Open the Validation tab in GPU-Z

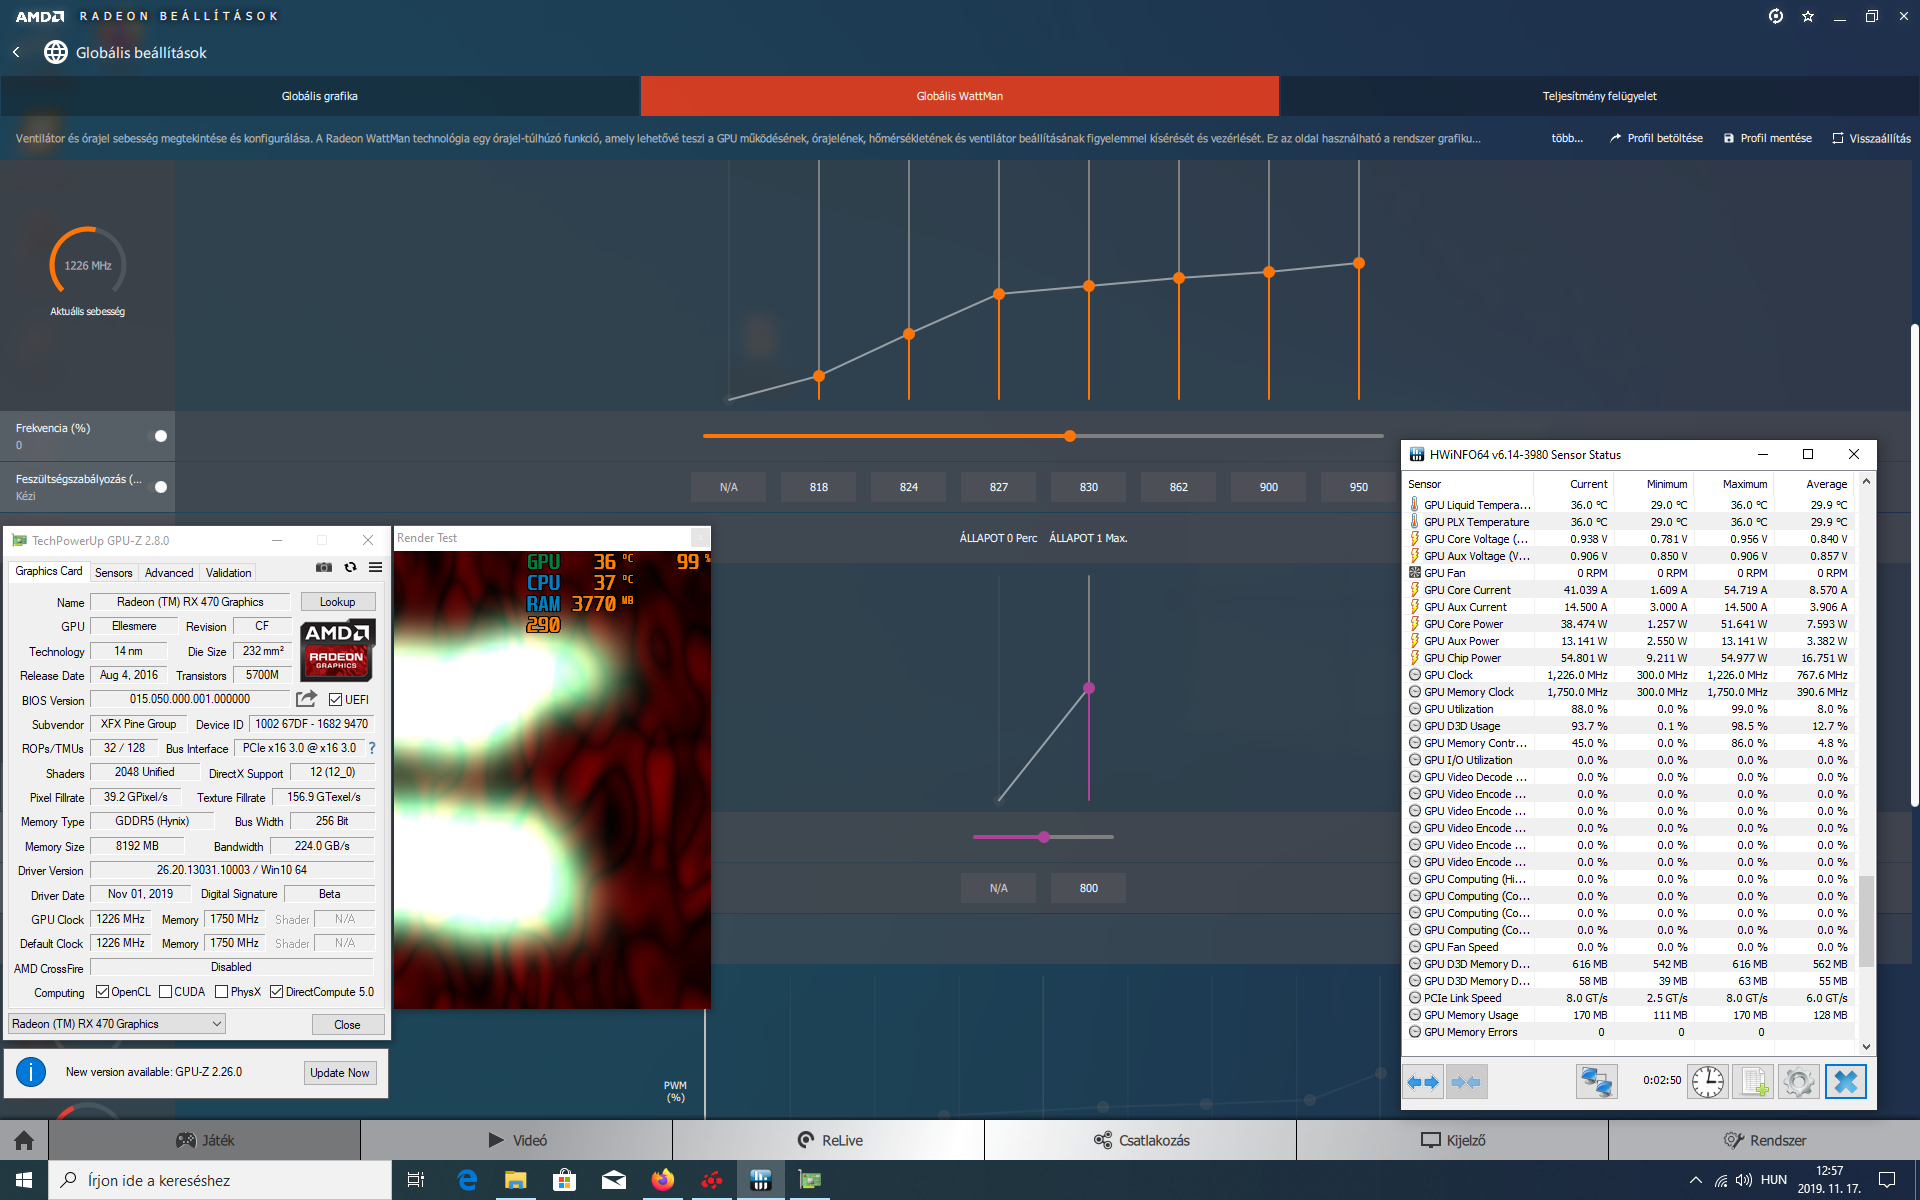click(x=229, y=573)
